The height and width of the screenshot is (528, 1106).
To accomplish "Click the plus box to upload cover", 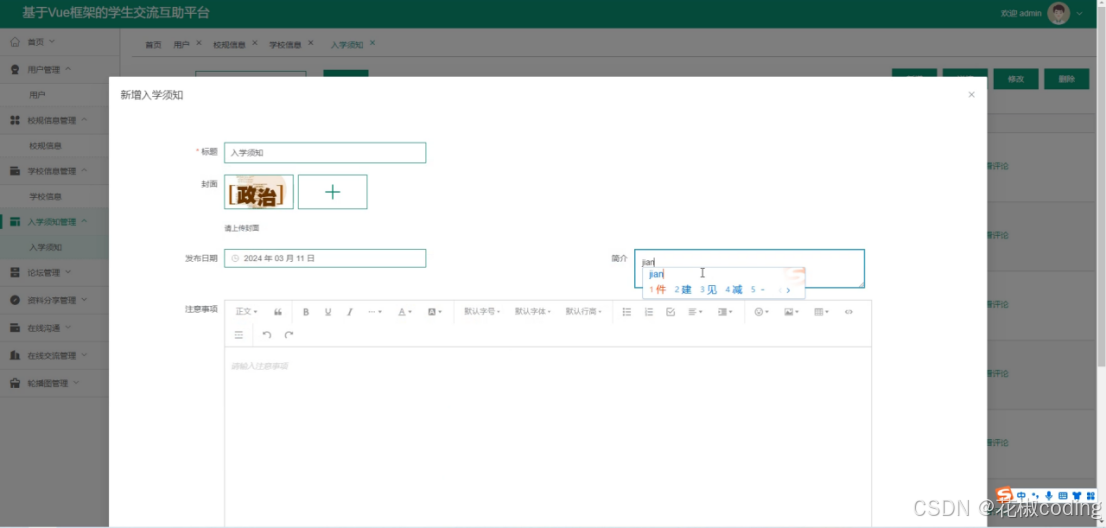I will tap(332, 192).
